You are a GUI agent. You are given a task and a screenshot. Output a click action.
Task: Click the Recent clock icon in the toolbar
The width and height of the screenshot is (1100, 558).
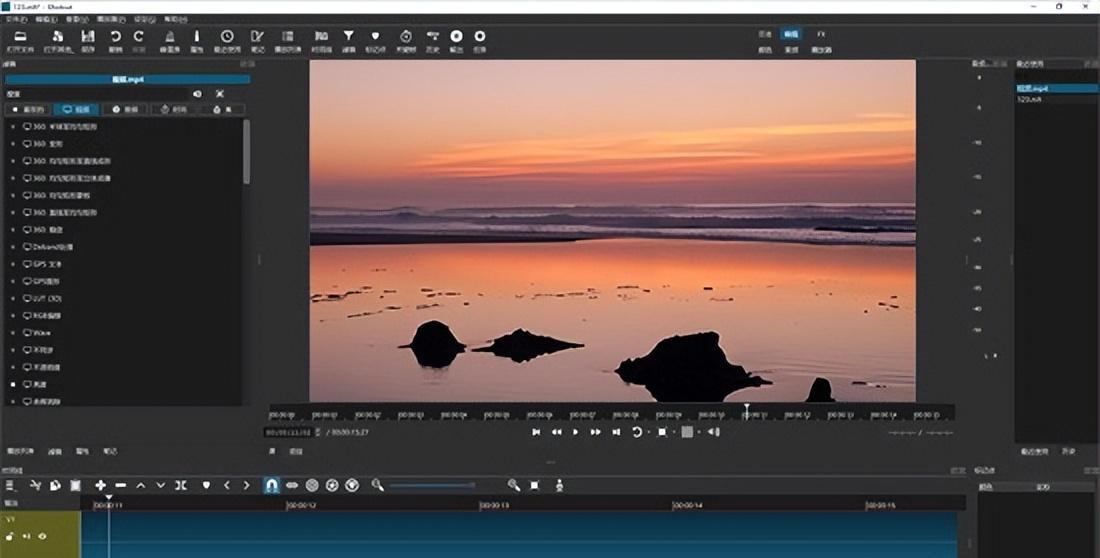(x=227, y=37)
